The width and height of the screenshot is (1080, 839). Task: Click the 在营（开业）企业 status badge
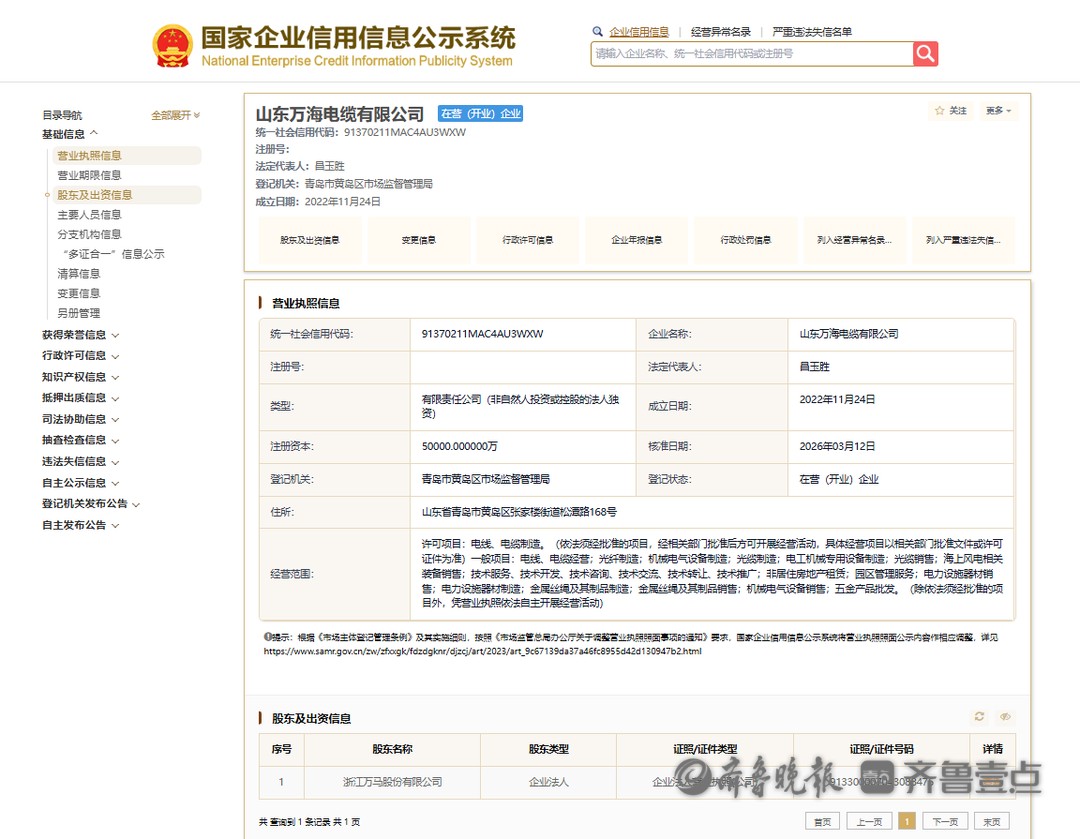[481, 114]
